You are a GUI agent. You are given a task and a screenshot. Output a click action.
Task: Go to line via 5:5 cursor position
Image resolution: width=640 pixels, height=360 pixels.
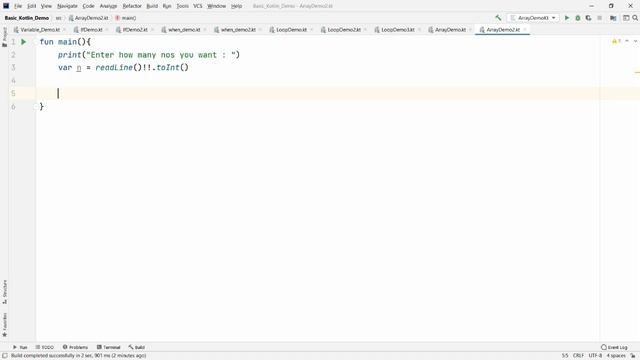564,356
